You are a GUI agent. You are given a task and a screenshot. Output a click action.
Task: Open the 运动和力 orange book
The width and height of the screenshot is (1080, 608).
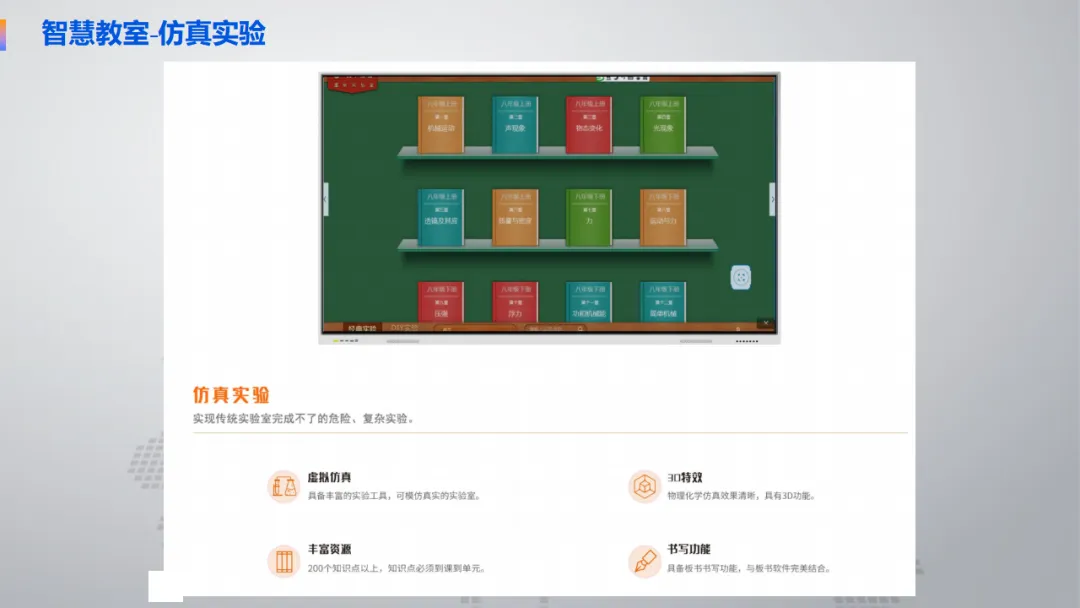click(663, 218)
